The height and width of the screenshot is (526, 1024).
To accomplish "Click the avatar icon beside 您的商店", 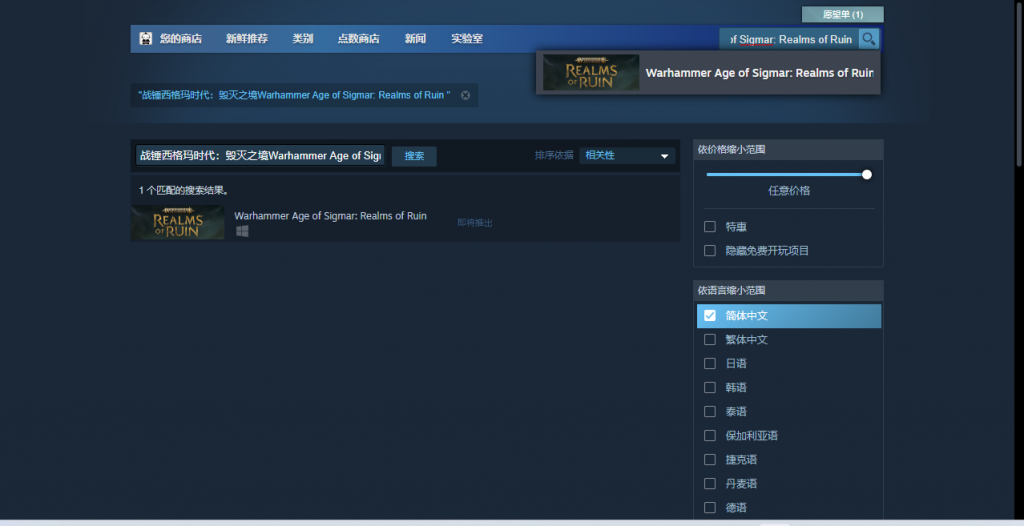I will pyautogui.click(x=146, y=39).
